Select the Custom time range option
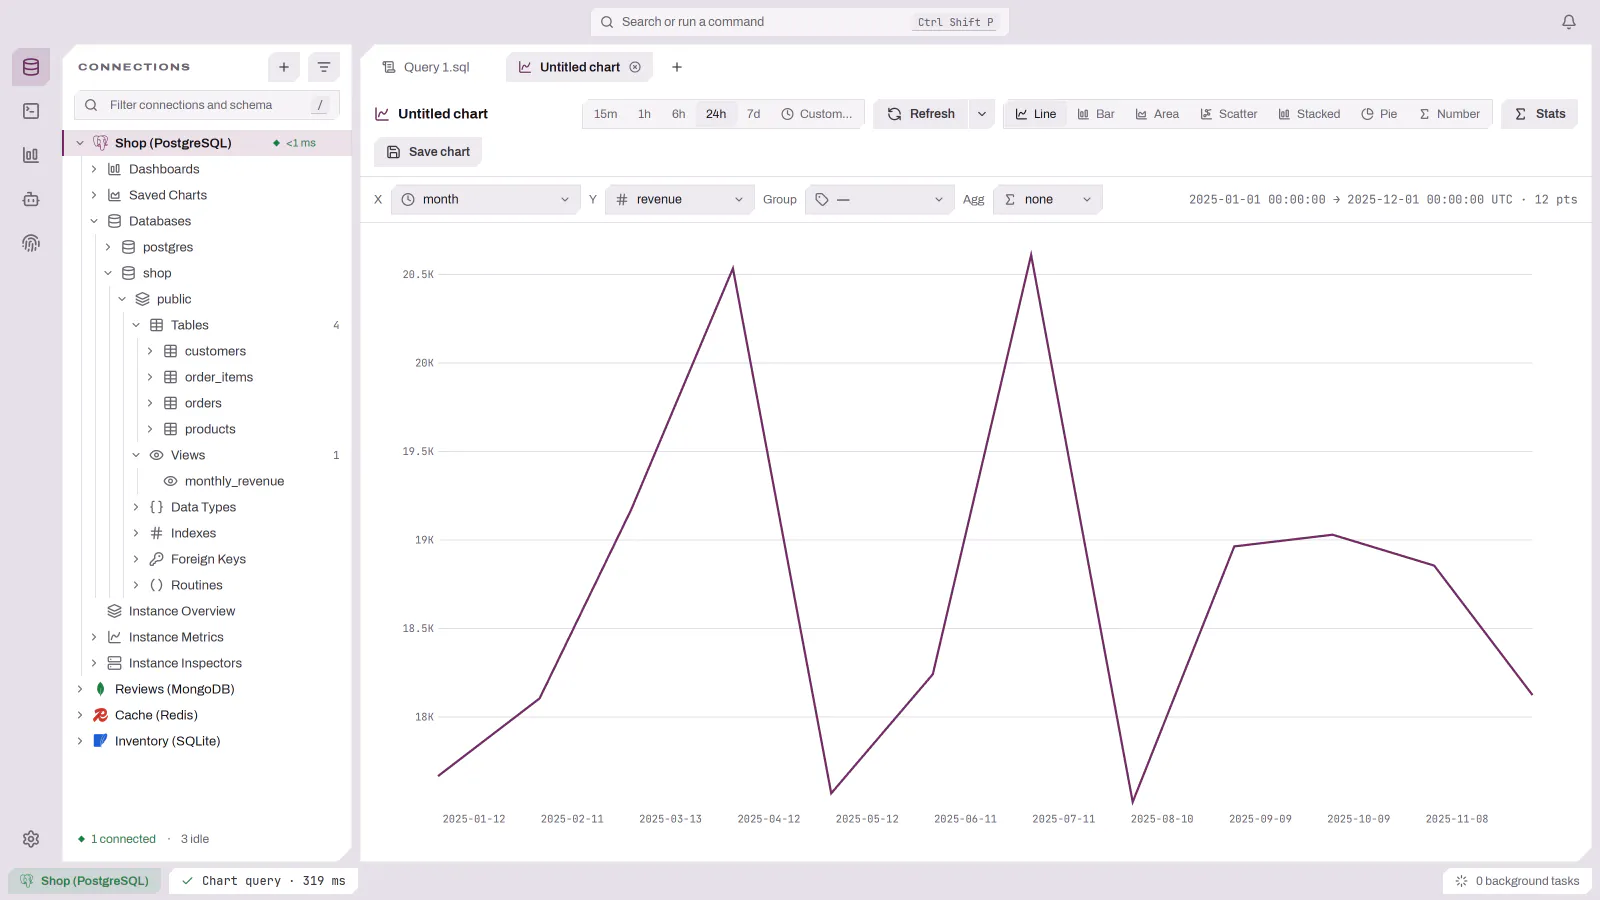This screenshot has width=1600, height=900. pyautogui.click(x=817, y=114)
